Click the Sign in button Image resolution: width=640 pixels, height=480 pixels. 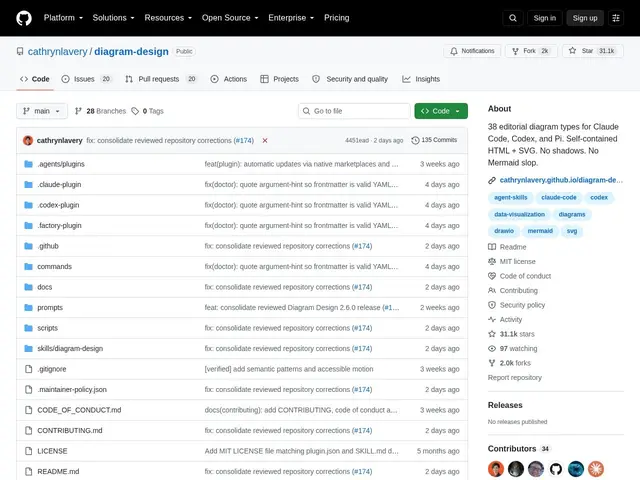544,18
